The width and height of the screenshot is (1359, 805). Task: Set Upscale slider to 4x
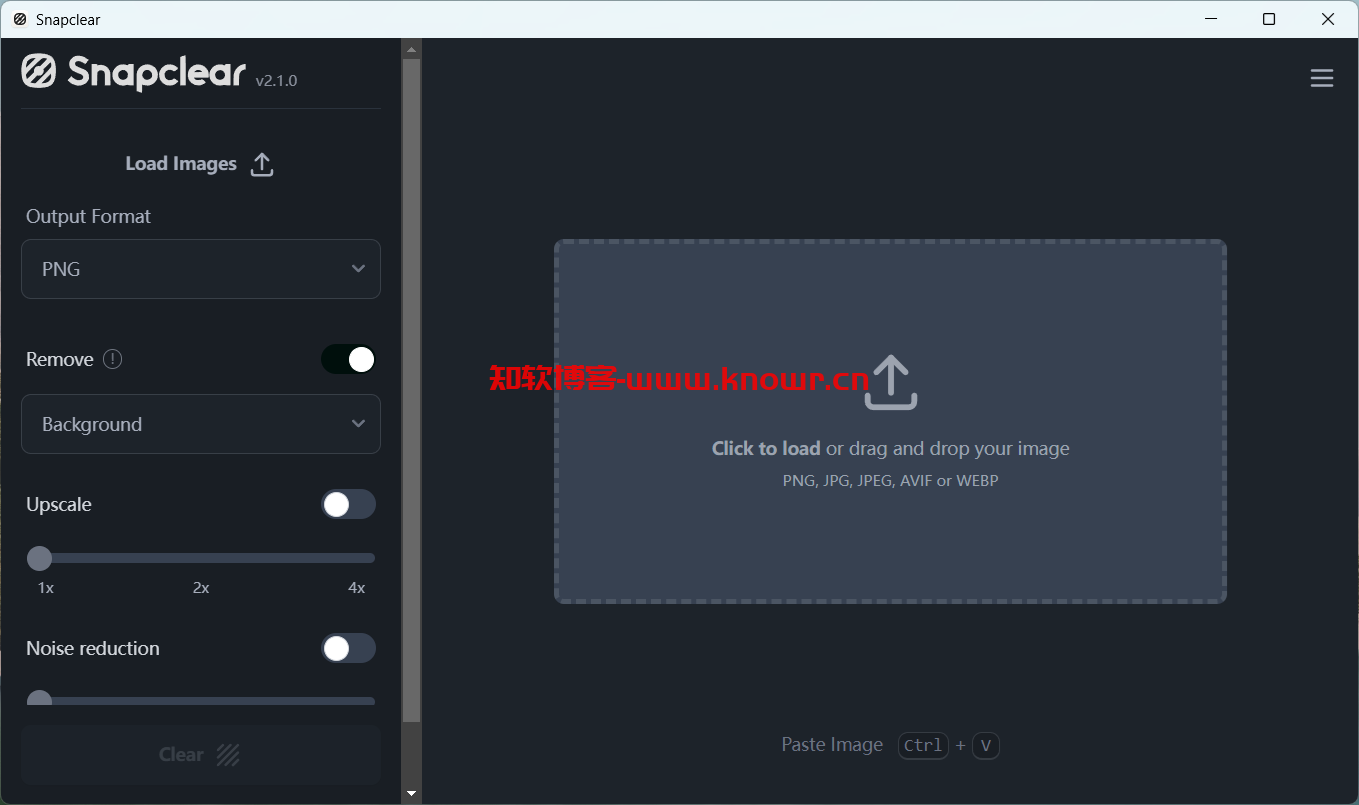(x=362, y=558)
